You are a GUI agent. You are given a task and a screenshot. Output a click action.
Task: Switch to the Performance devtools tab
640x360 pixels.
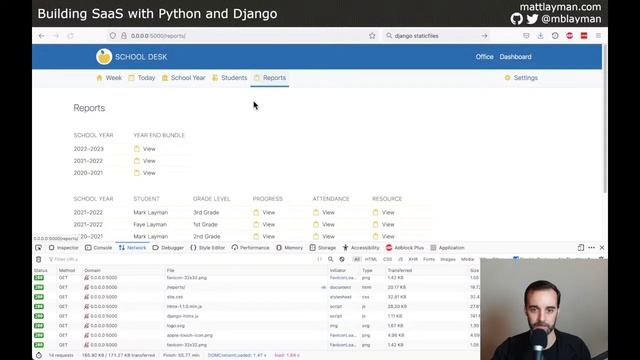point(250,248)
